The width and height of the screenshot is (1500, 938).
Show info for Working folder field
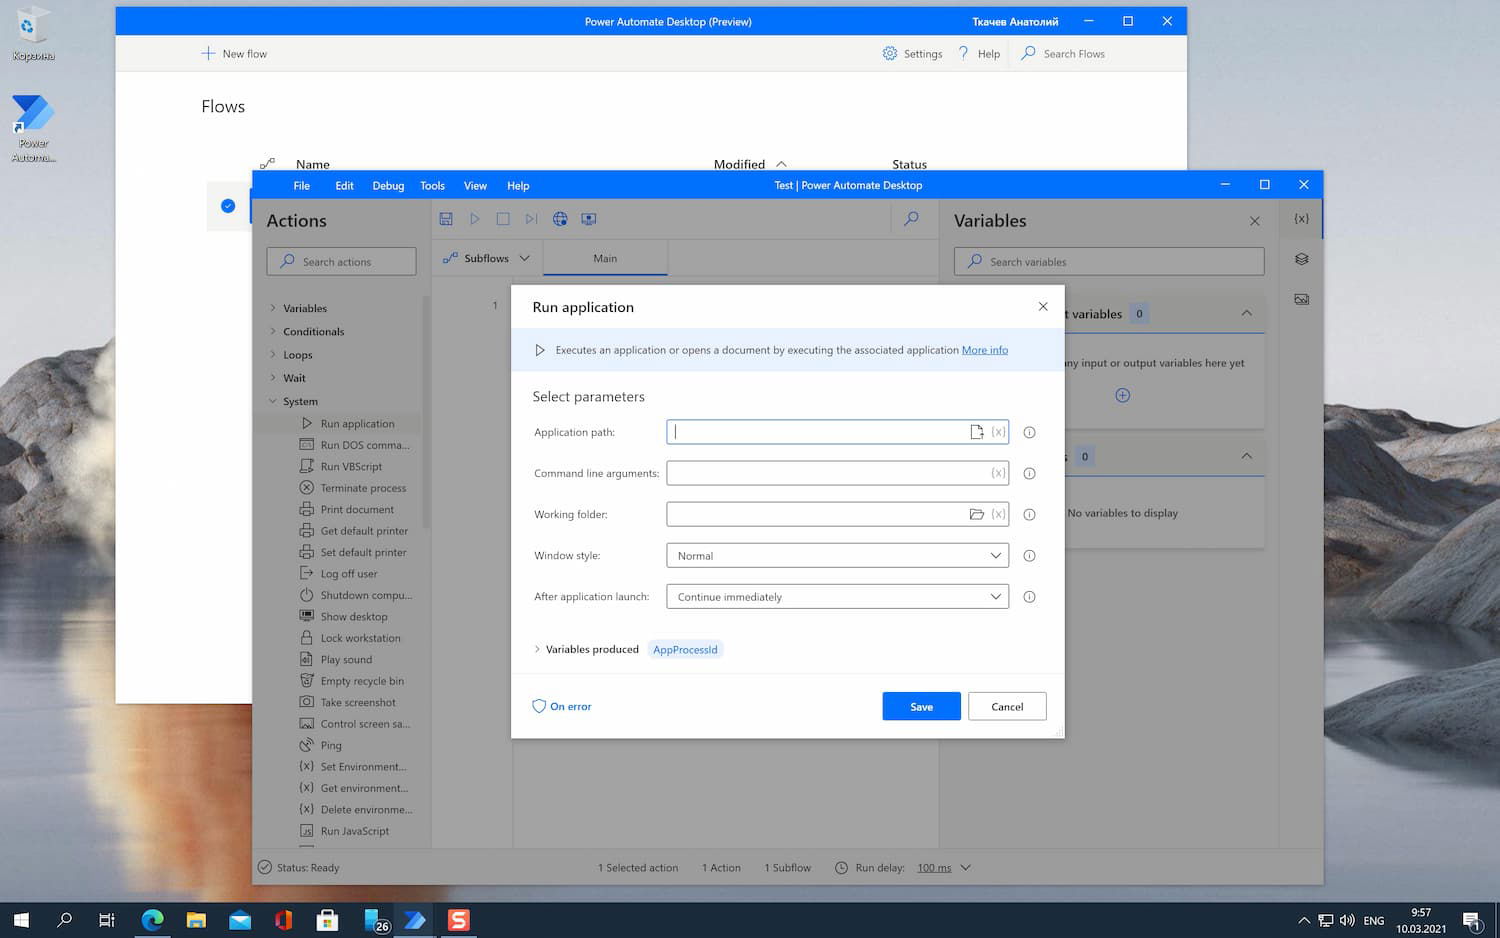pos(1029,514)
